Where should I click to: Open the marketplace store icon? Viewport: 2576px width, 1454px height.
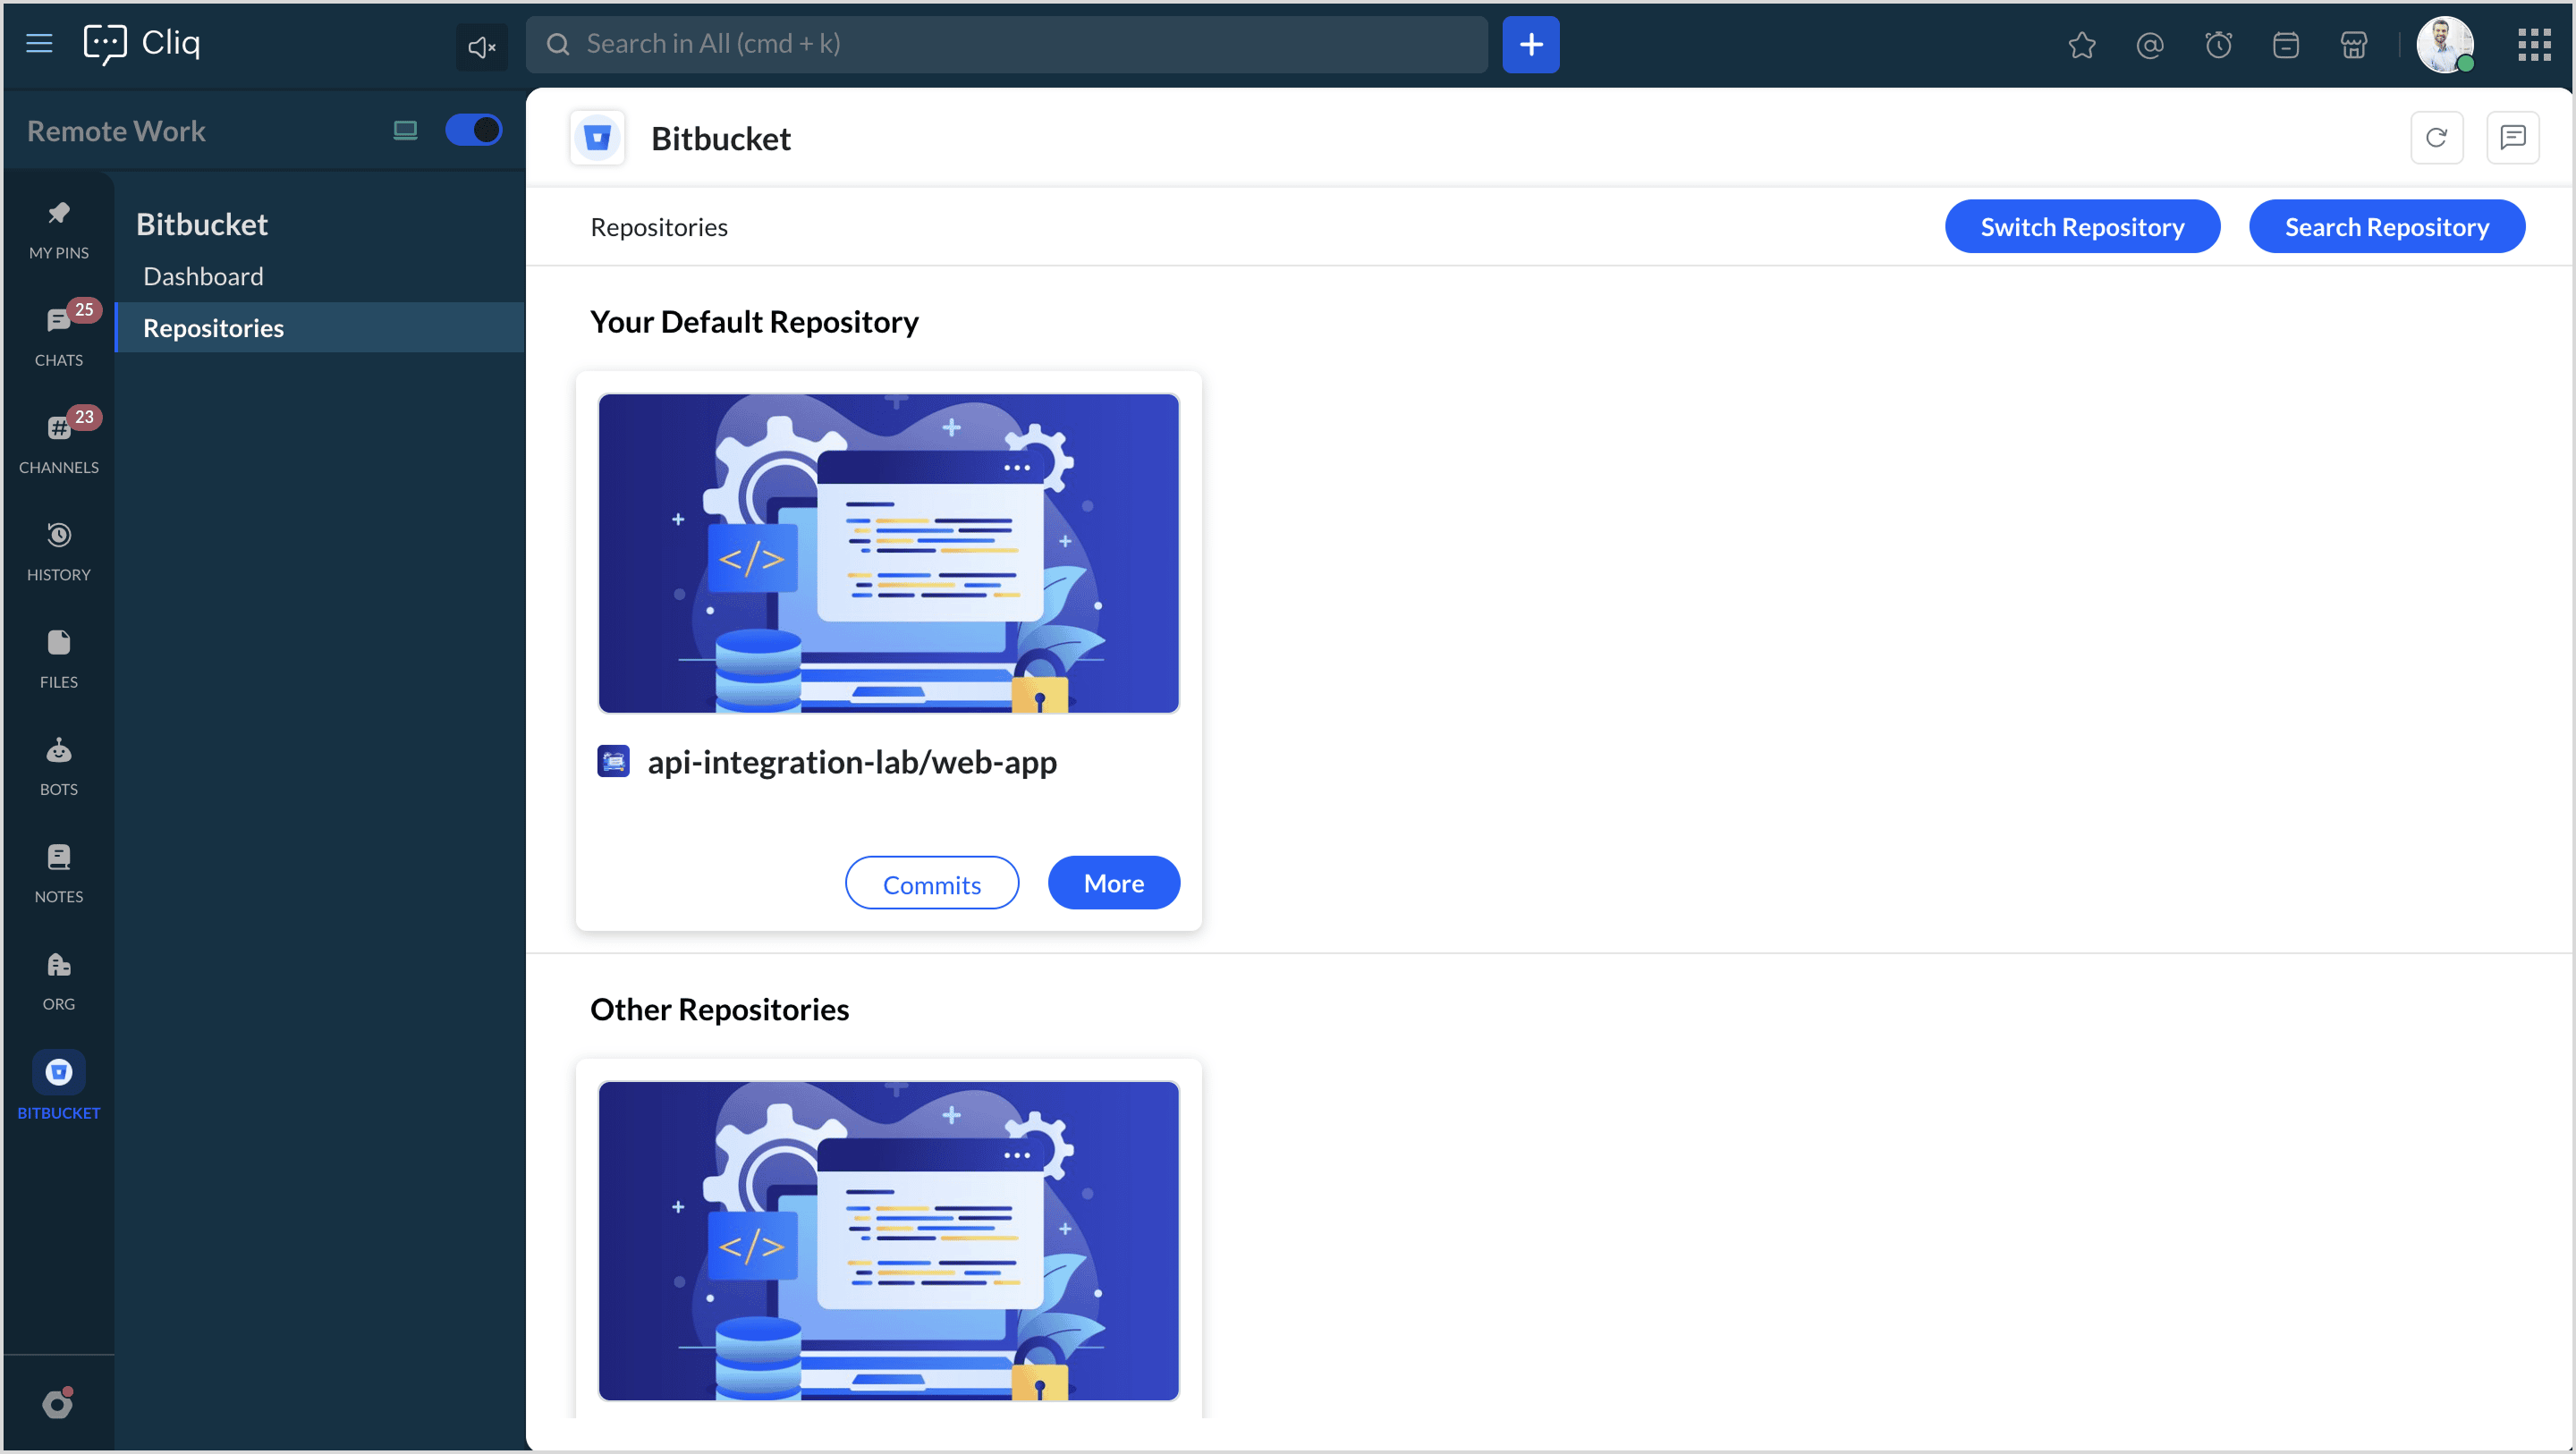point(2353,45)
